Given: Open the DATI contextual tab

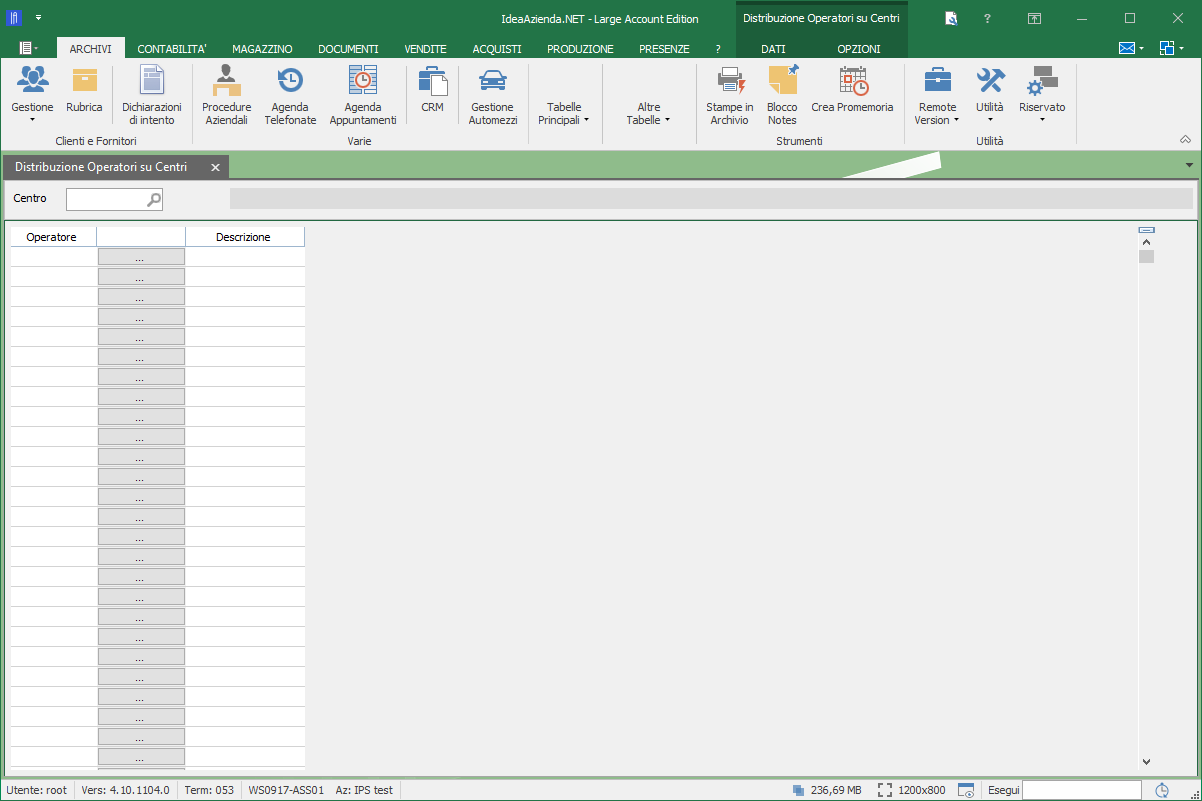Looking at the screenshot, I should click(x=773, y=48).
